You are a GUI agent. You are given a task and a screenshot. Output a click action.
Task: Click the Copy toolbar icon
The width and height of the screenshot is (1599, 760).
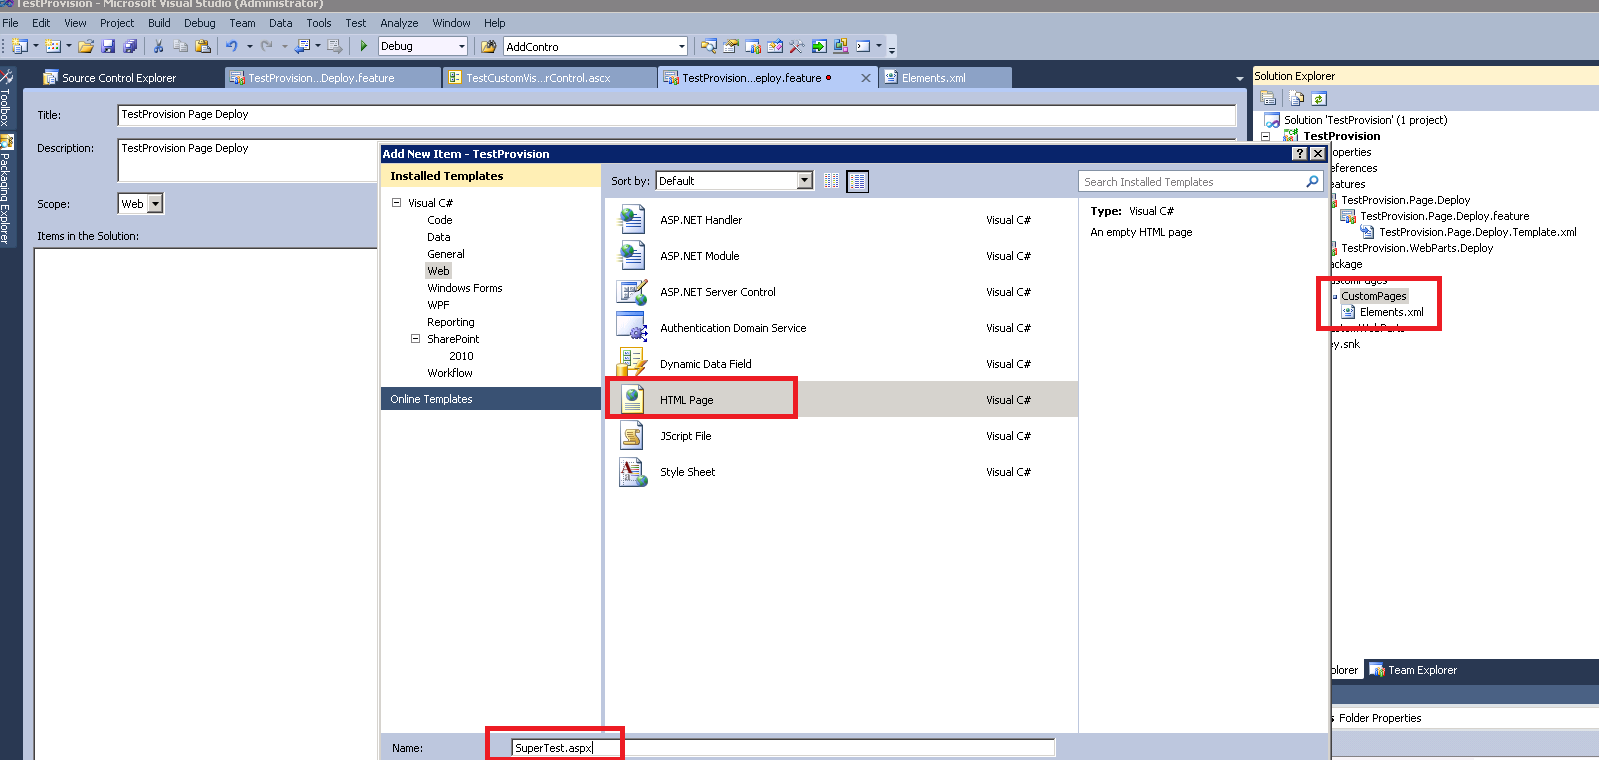point(180,46)
